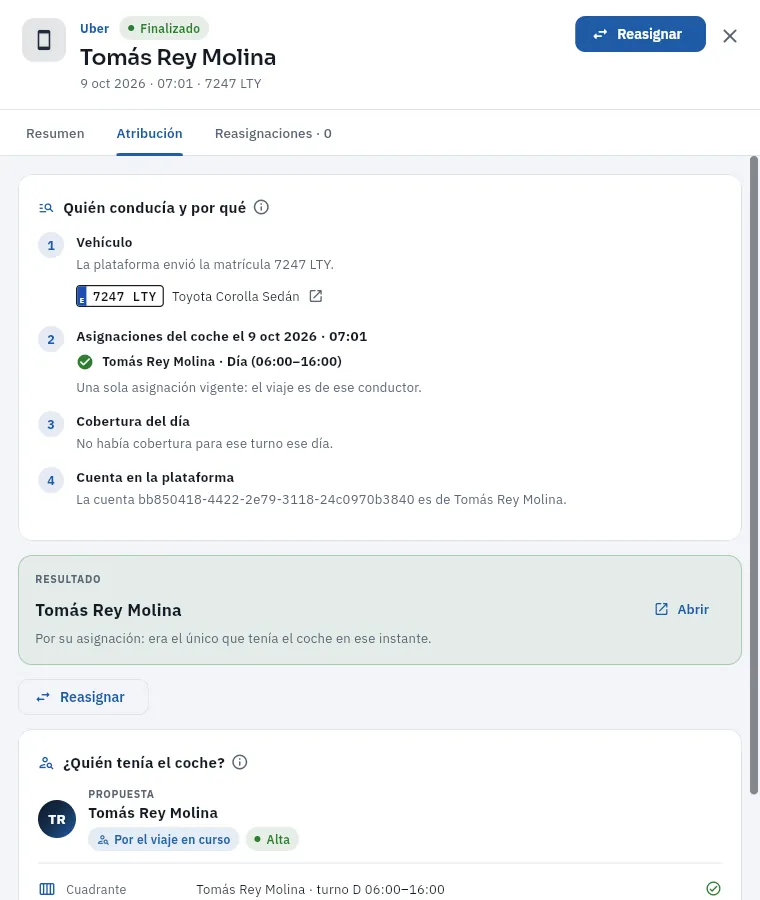Click step 3 Cobertura del día badge
Screen dimensions: 760x900
tap(51, 425)
